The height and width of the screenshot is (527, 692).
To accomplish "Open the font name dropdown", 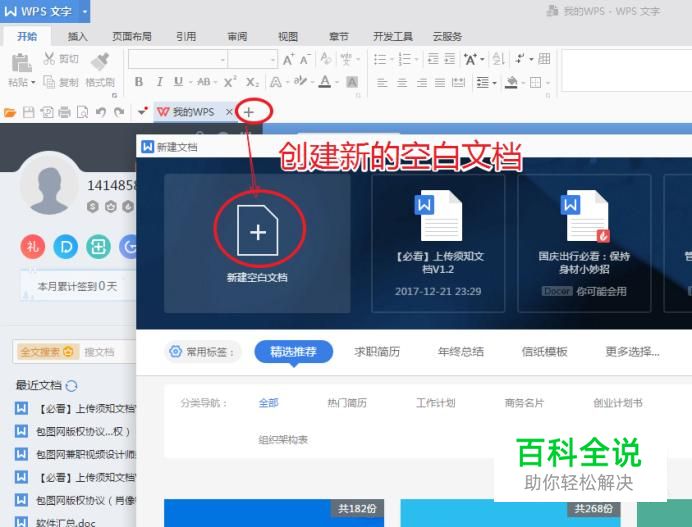I will (x=223, y=60).
